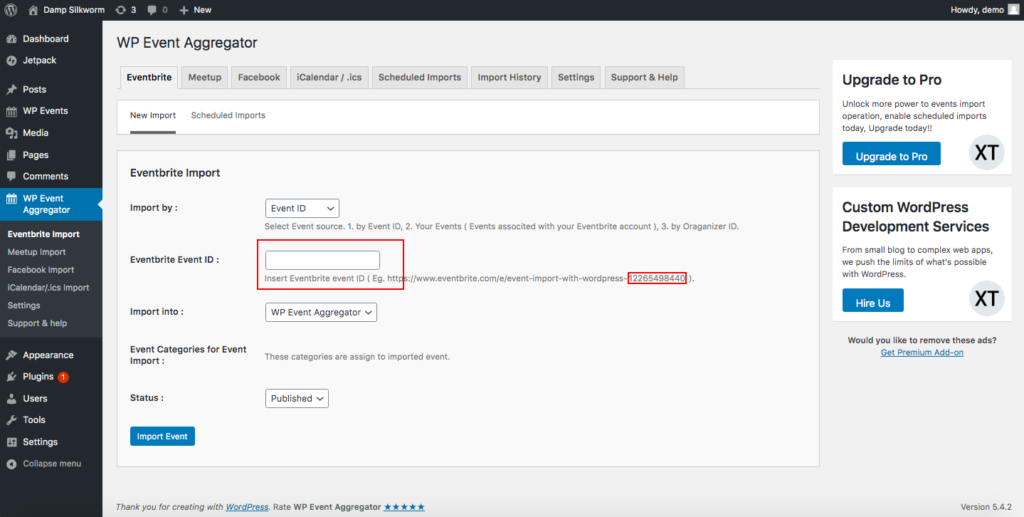Click the plus New icon in admin bar
1024x517 pixels.
tap(184, 10)
